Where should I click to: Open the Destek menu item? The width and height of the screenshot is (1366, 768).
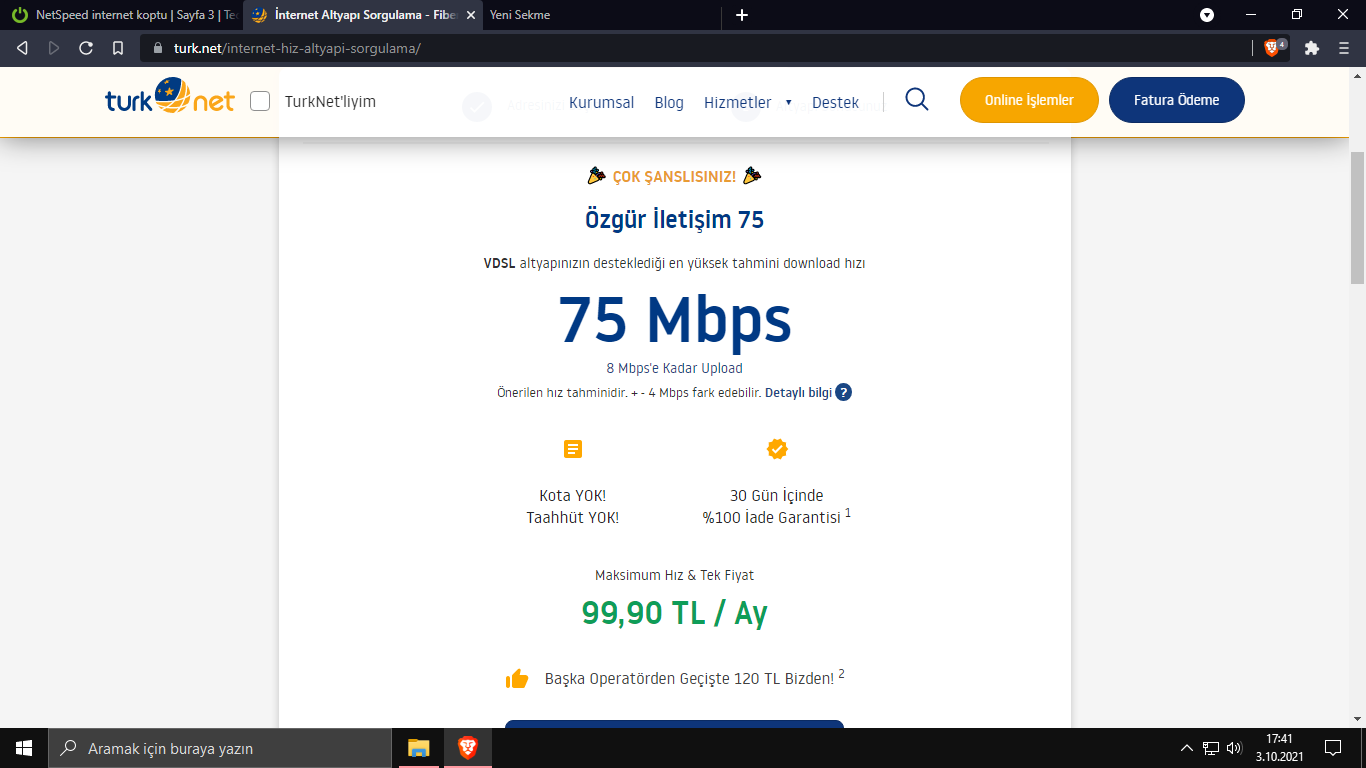835,103
